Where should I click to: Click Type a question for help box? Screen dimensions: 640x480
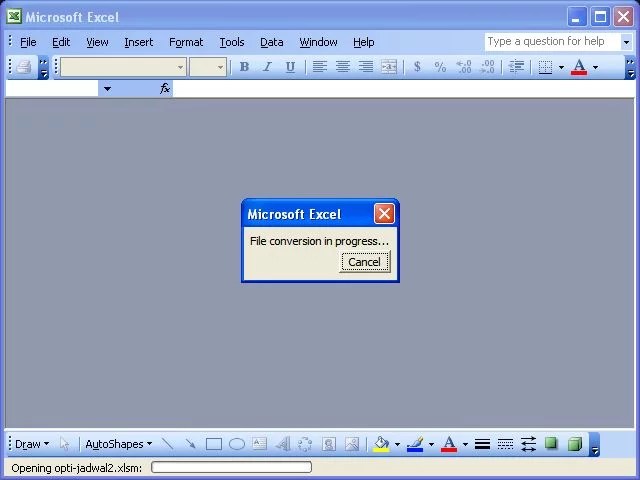(x=552, y=42)
